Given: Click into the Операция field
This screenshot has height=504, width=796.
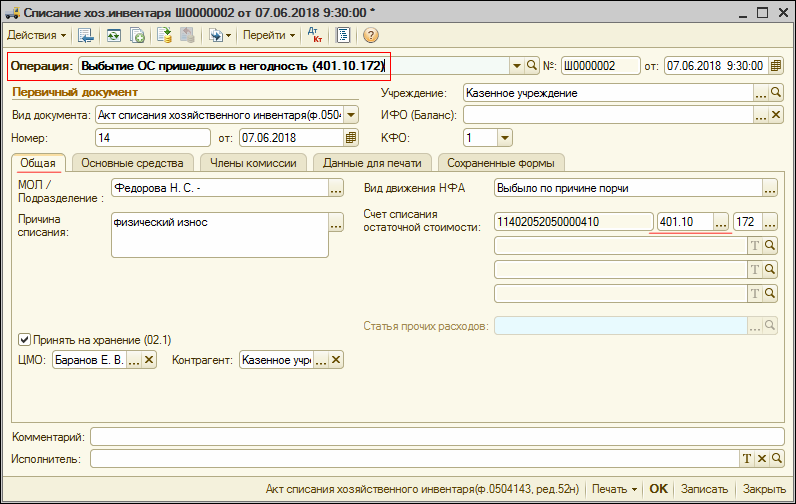Looking at the screenshot, I should 294,66.
